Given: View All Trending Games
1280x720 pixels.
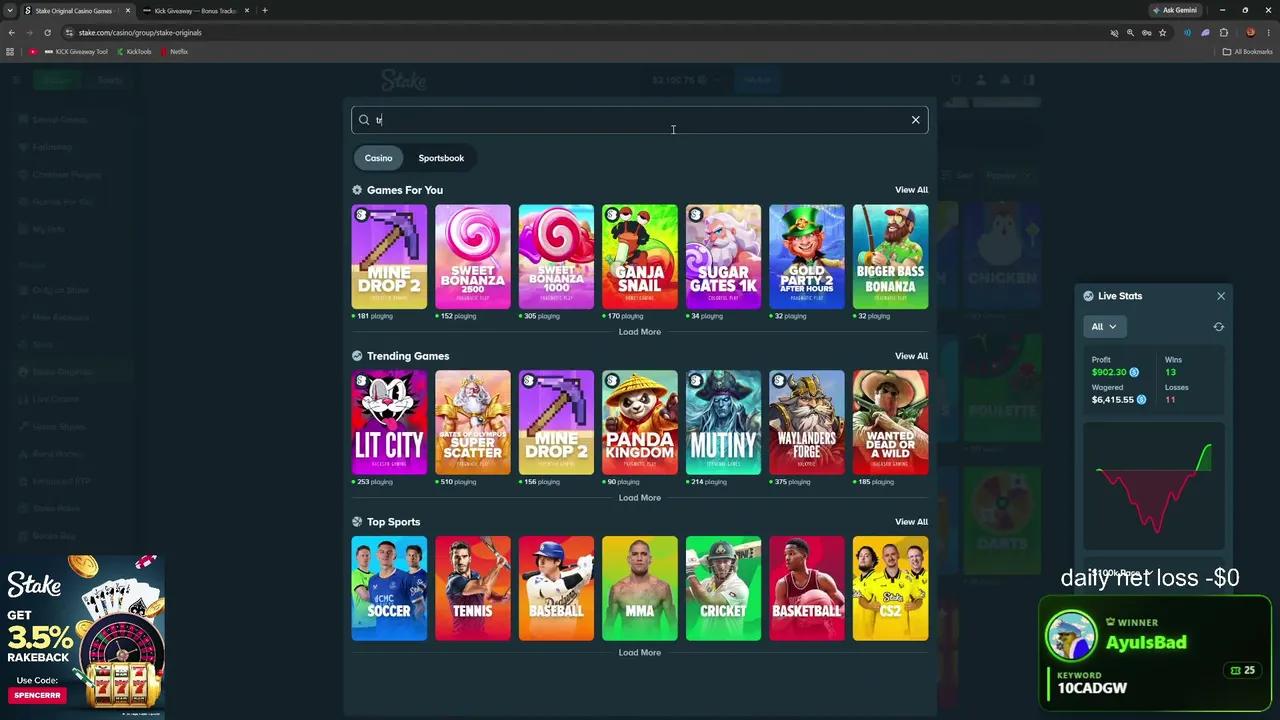Looking at the screenshot, I should click(911, 356).
